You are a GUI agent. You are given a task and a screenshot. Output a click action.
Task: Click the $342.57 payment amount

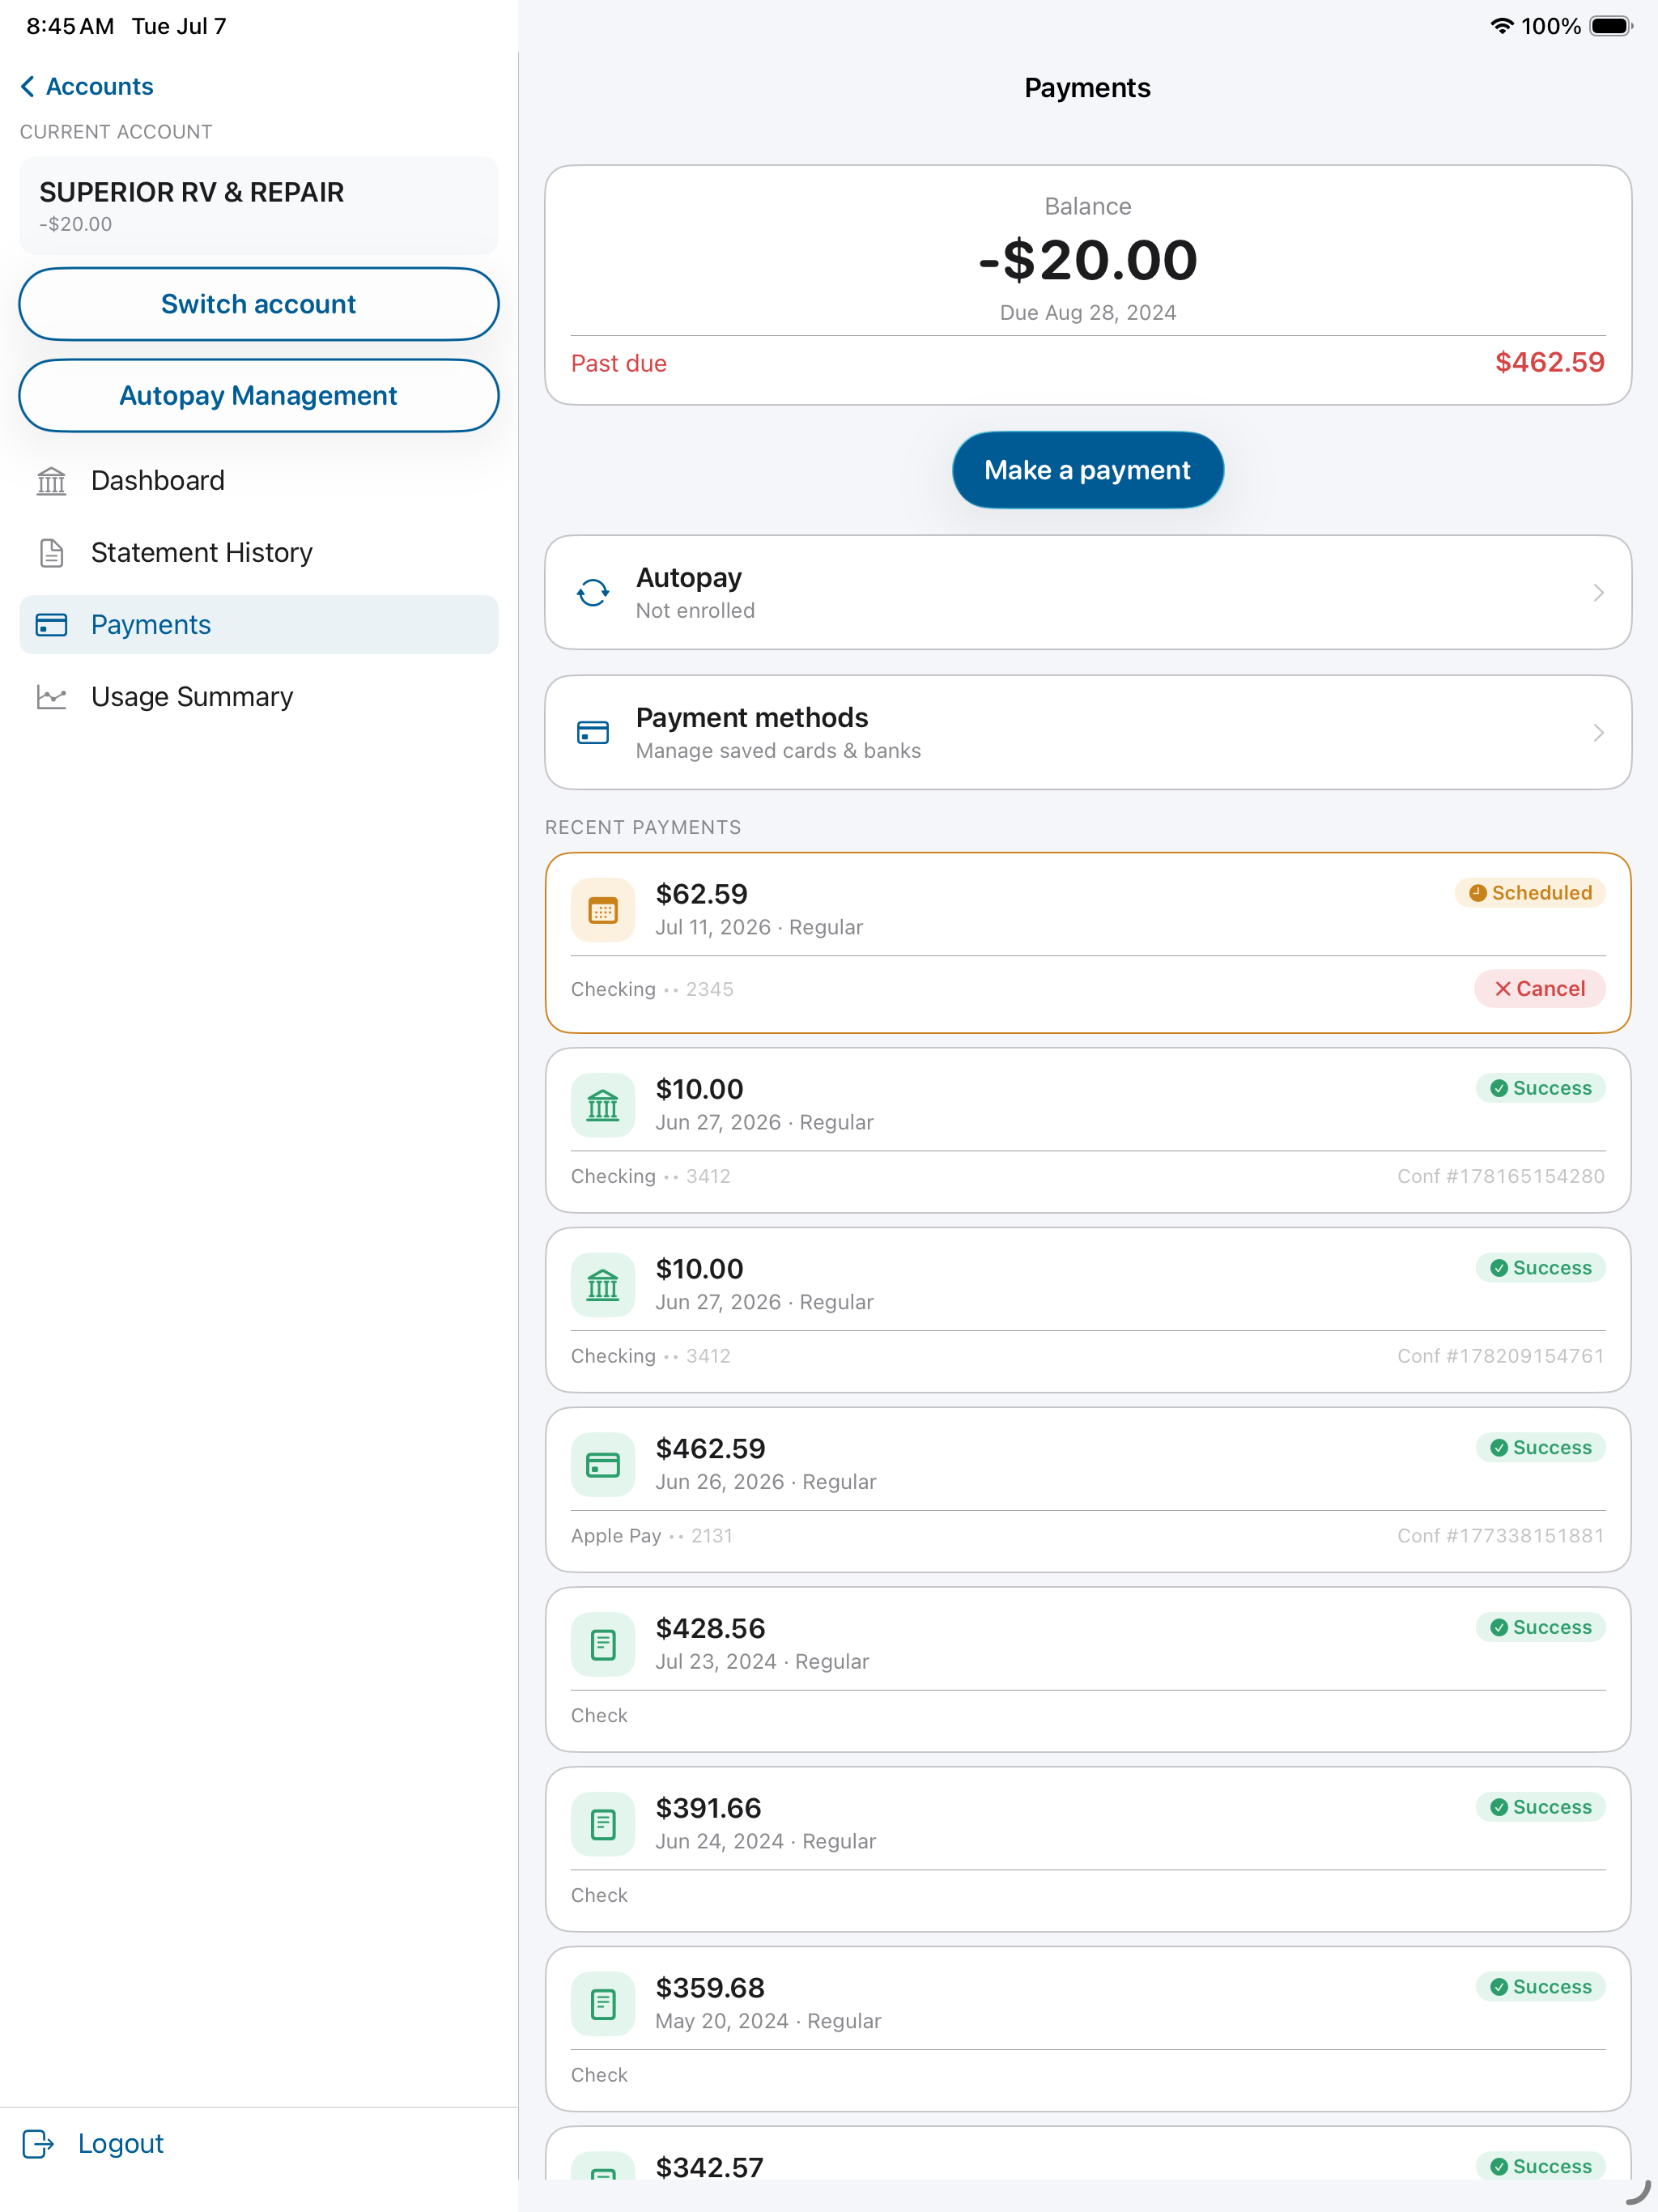(x=709, y=2167)
